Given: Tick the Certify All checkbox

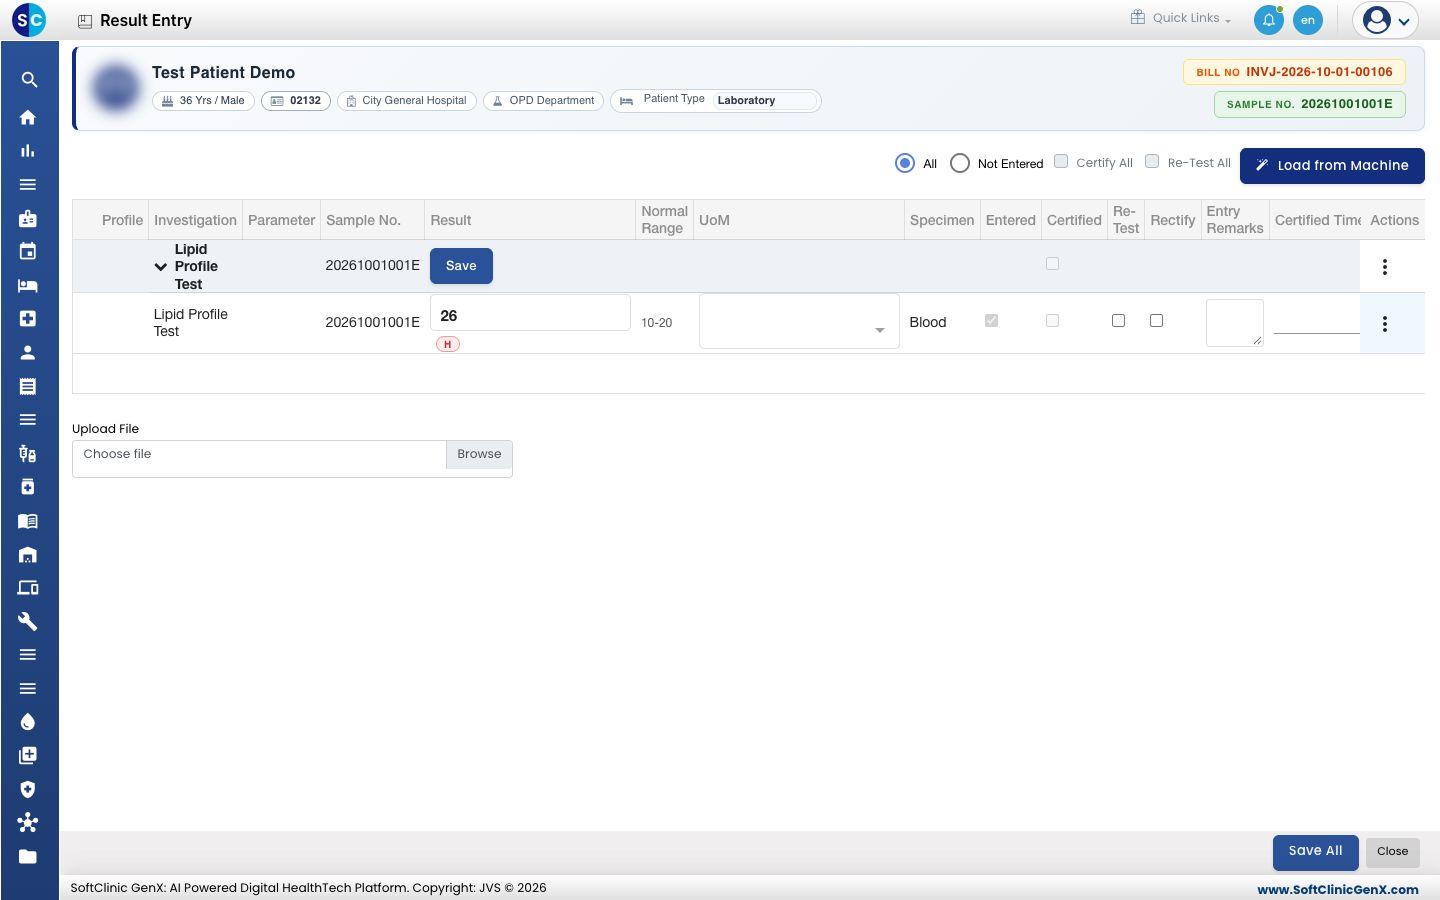Looking at the screenshot, I should click(1061, 161).
